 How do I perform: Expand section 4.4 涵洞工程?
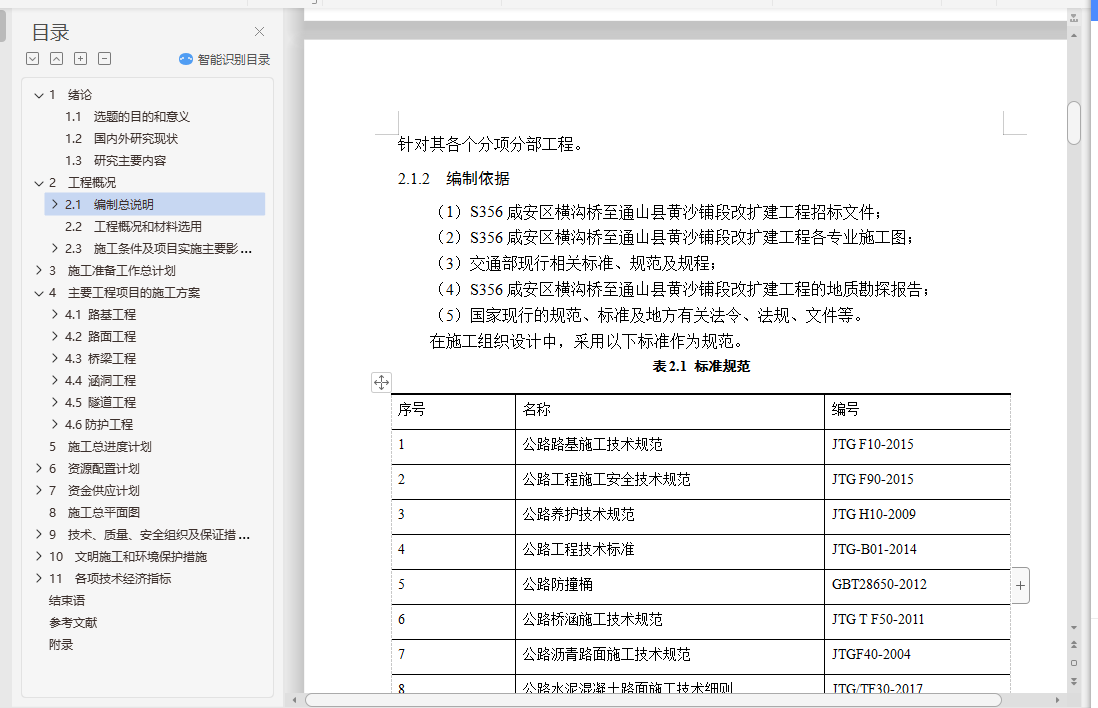click(x=55, y=380)
